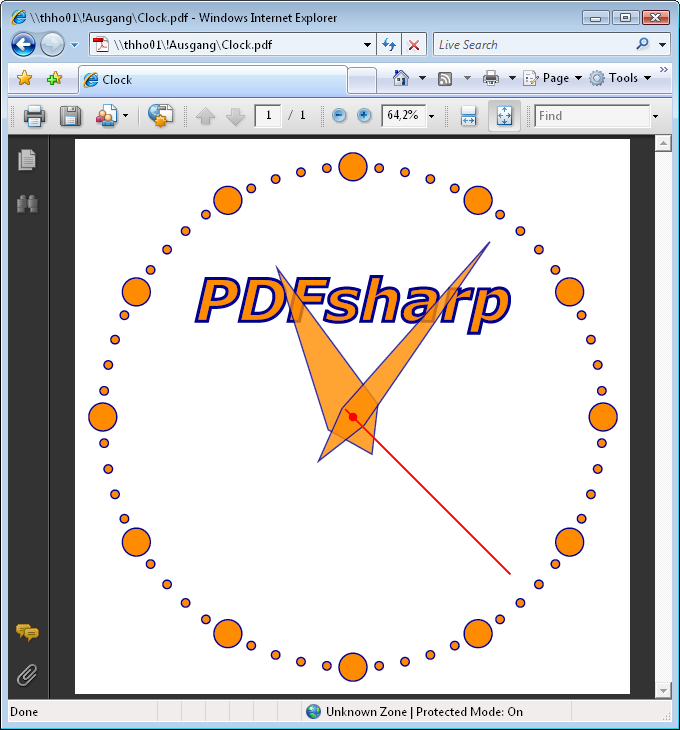
Task: Open the Tools menu
Action: [x=622, y=78]
